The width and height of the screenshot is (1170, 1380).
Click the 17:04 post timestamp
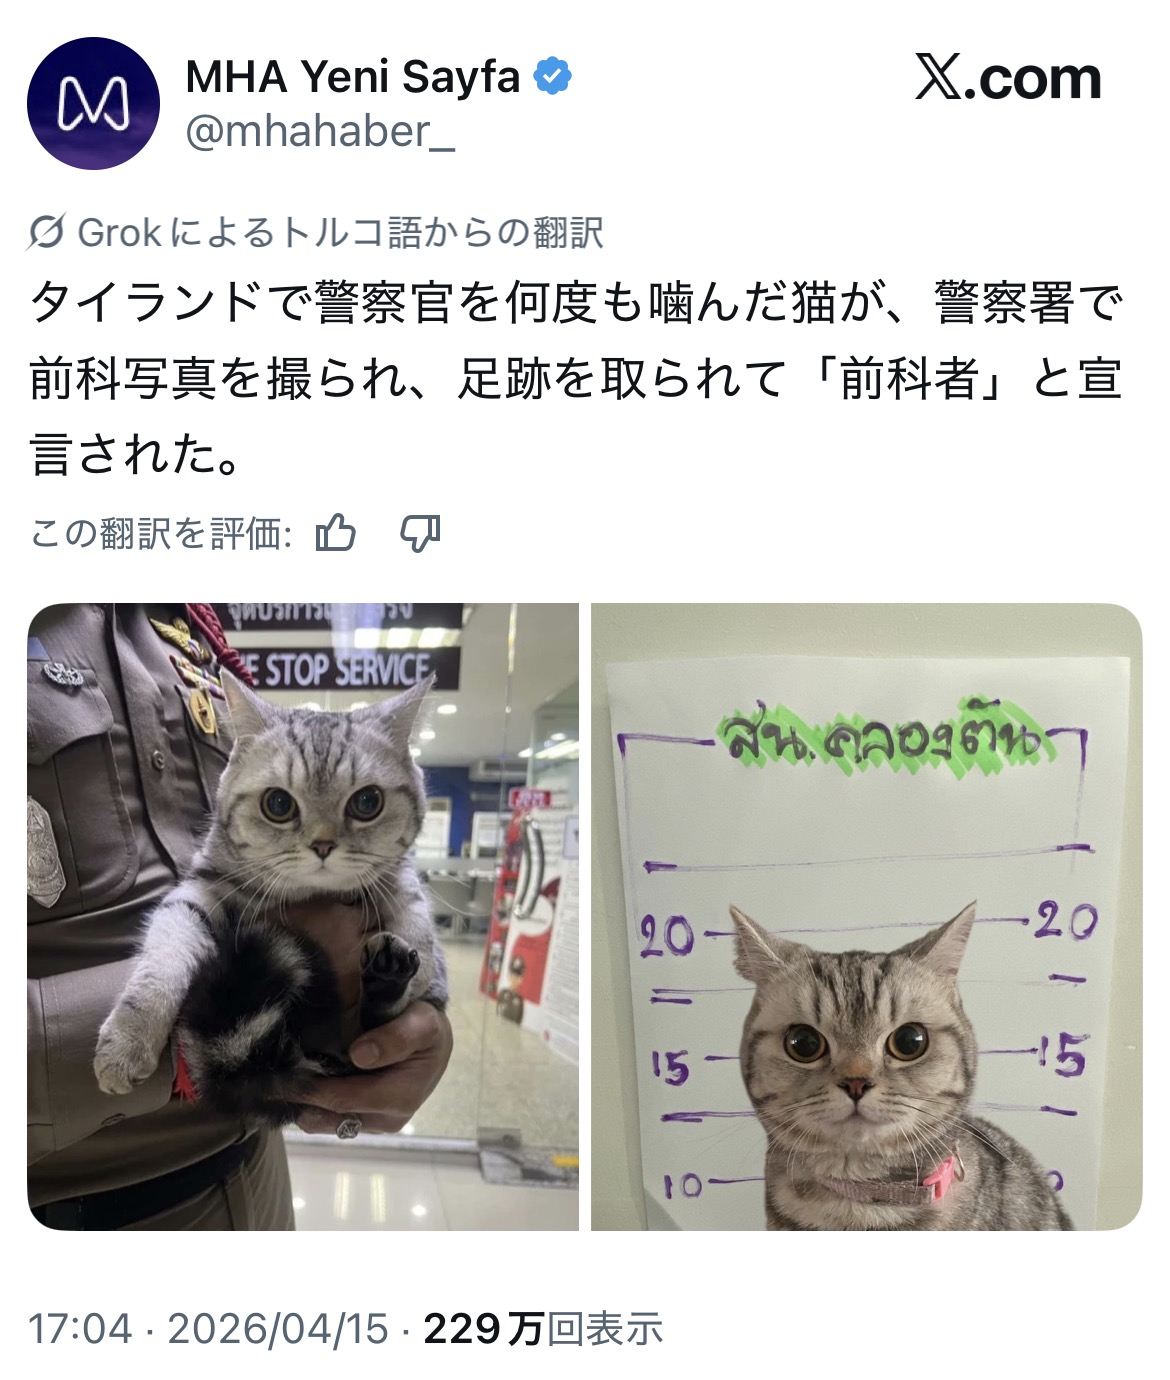click(80, 1329)
